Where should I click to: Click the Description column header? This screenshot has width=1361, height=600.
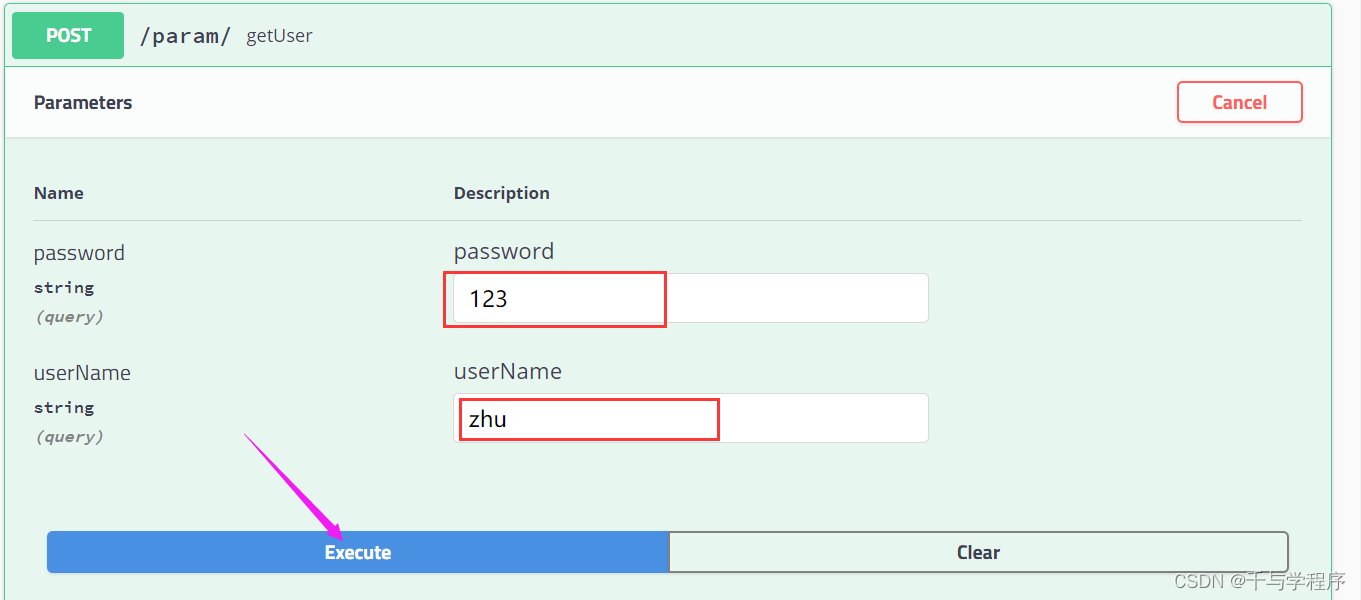pyautogui.click(x=502, y=193)
